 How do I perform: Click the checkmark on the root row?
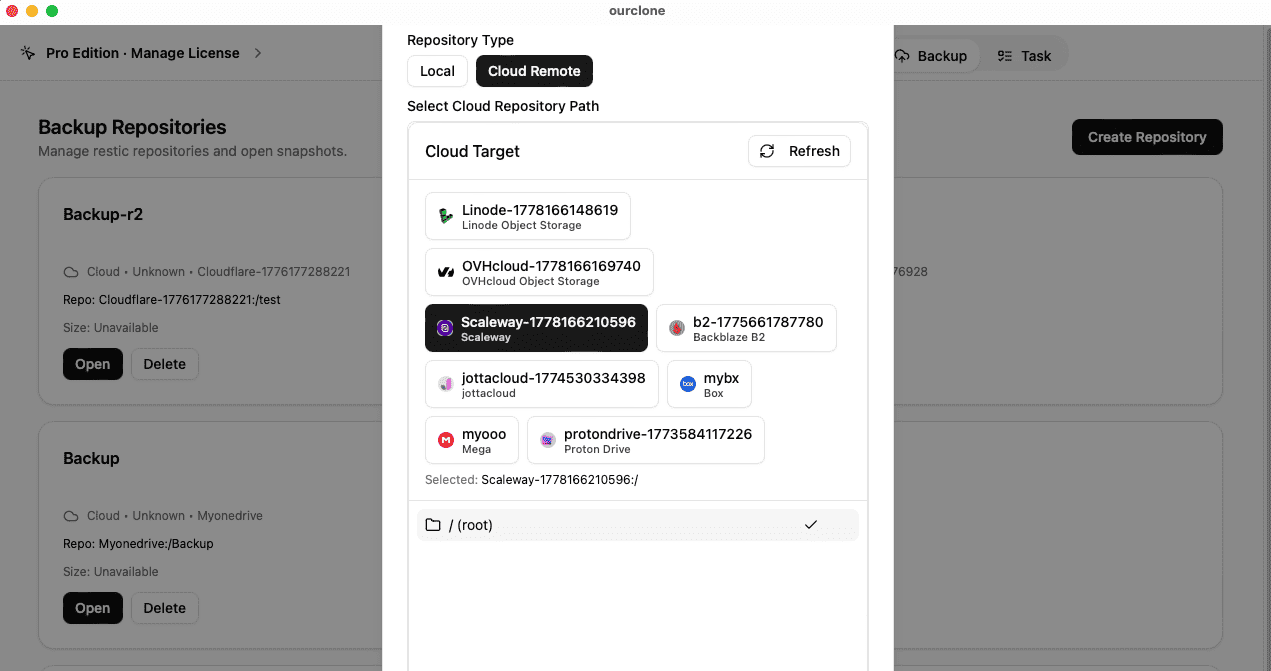tap(811, 525)
